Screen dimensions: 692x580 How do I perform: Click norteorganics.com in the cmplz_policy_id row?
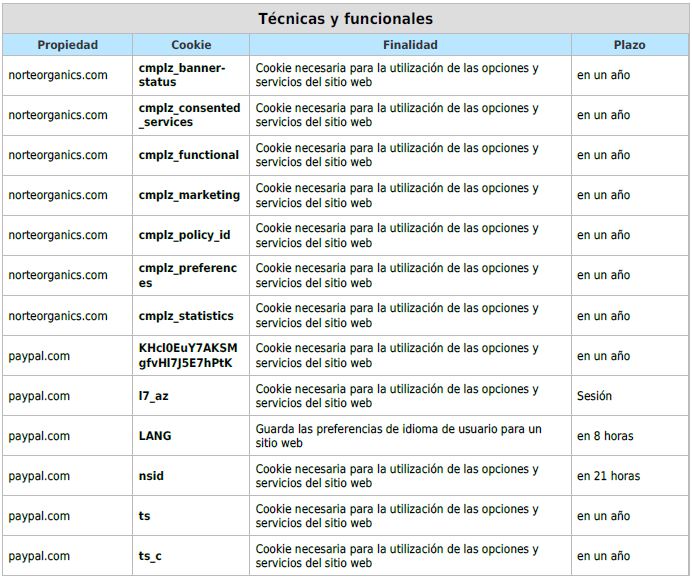(58, 235)
